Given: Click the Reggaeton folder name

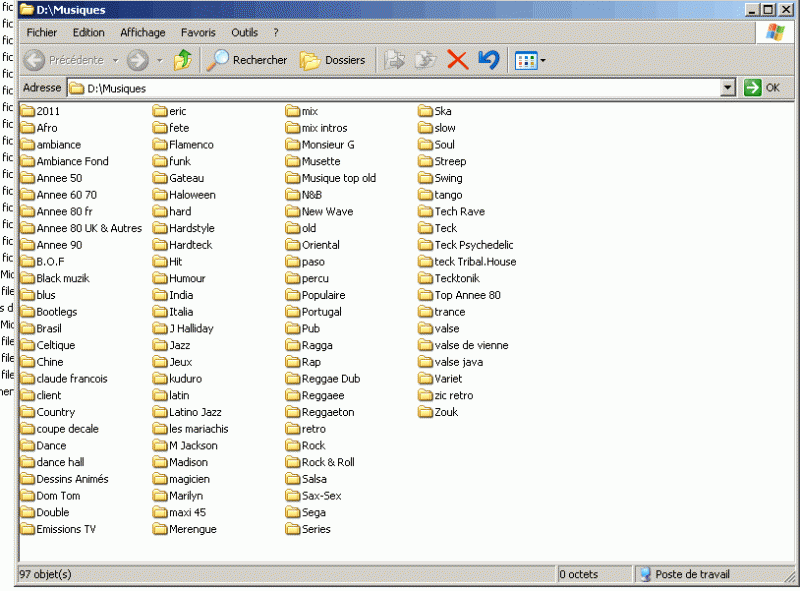Looking at the screenshot, I should click(328, 412).
